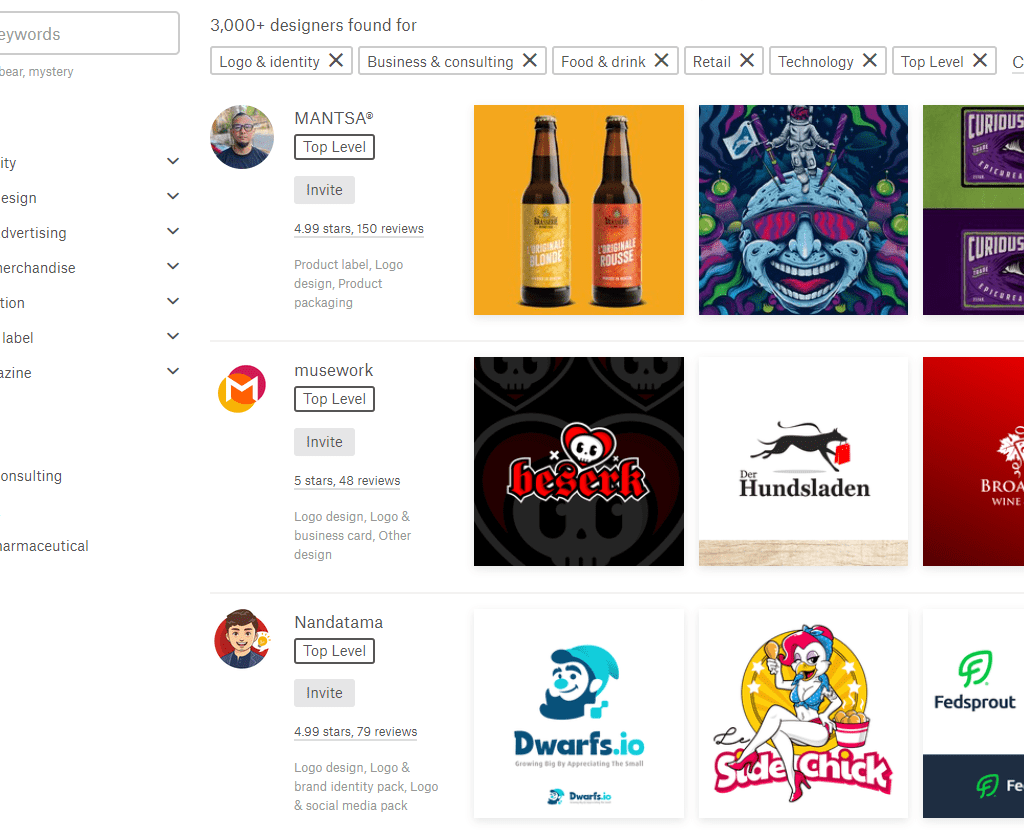The width and height of the screenshot is (1024, 837).
Task: Open the red wine logo thumbnail
Action: 973,462
